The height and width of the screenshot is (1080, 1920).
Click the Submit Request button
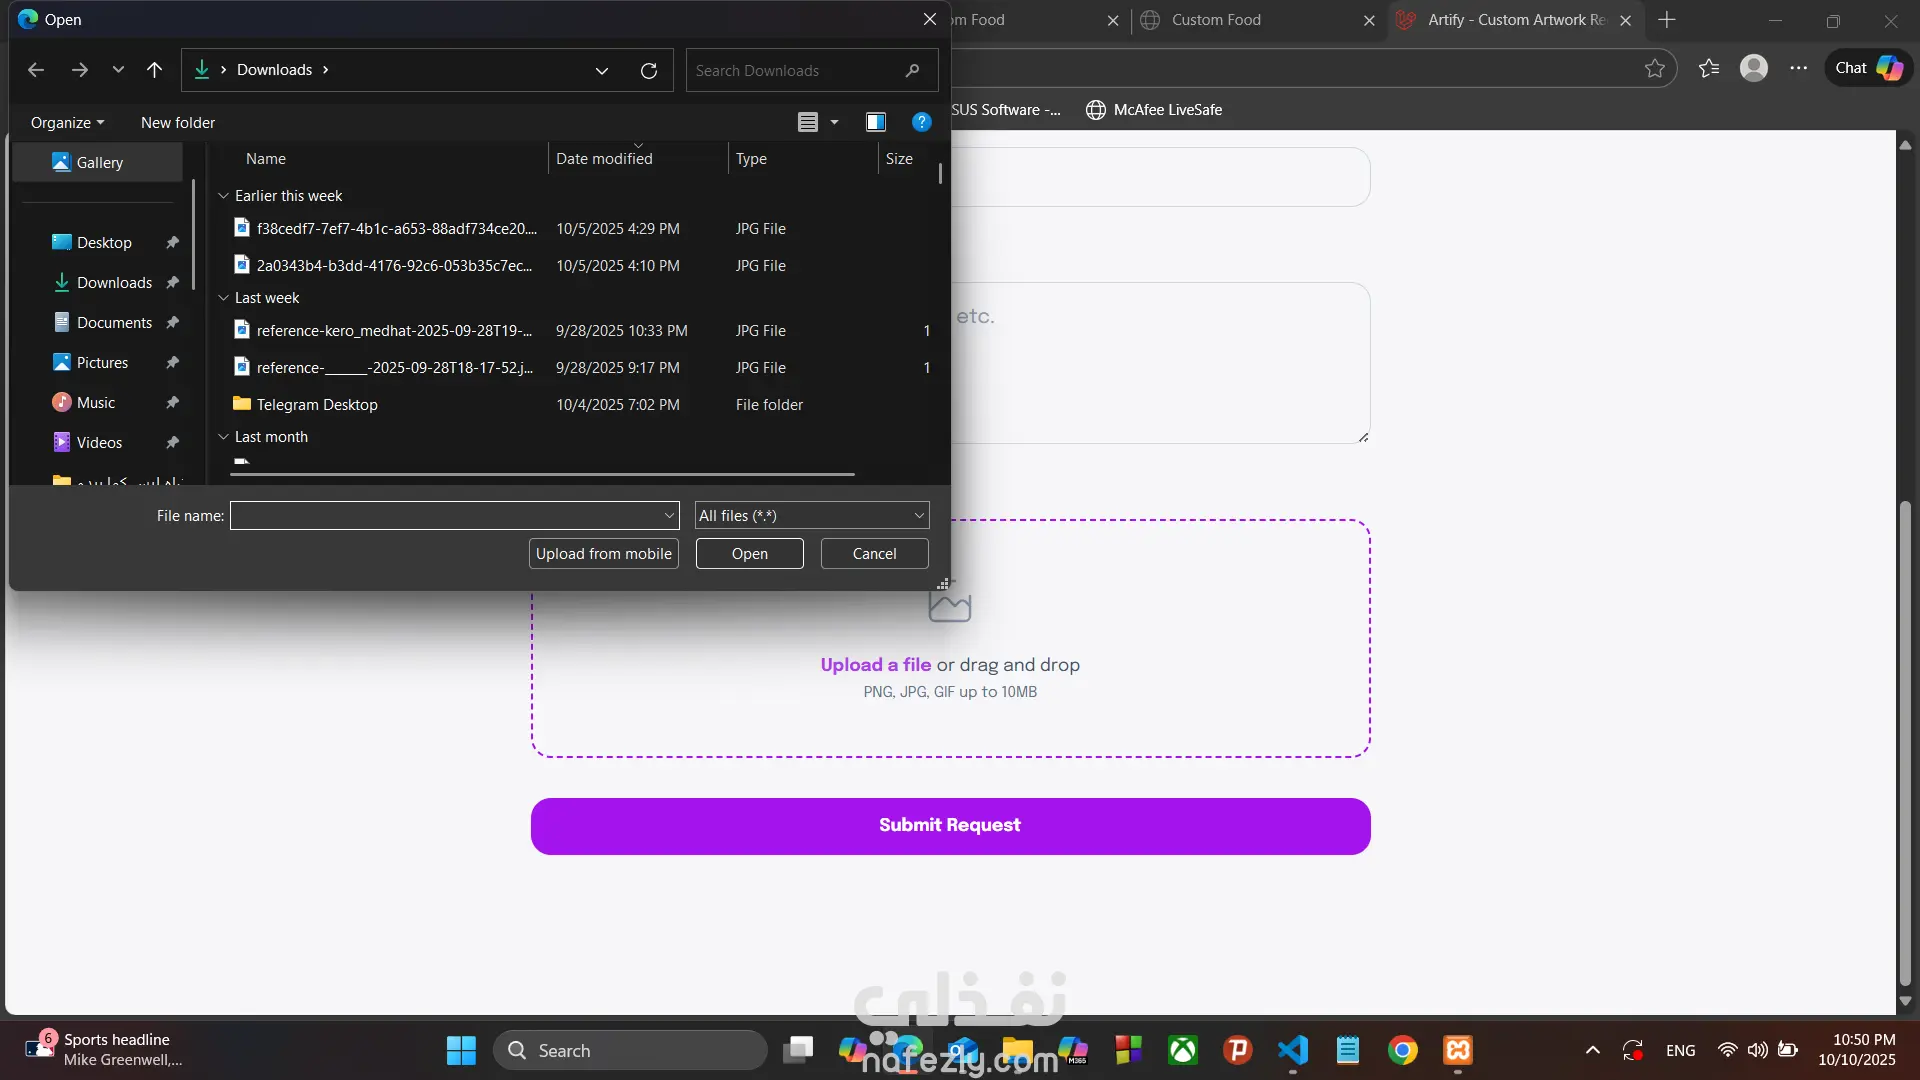950,826
